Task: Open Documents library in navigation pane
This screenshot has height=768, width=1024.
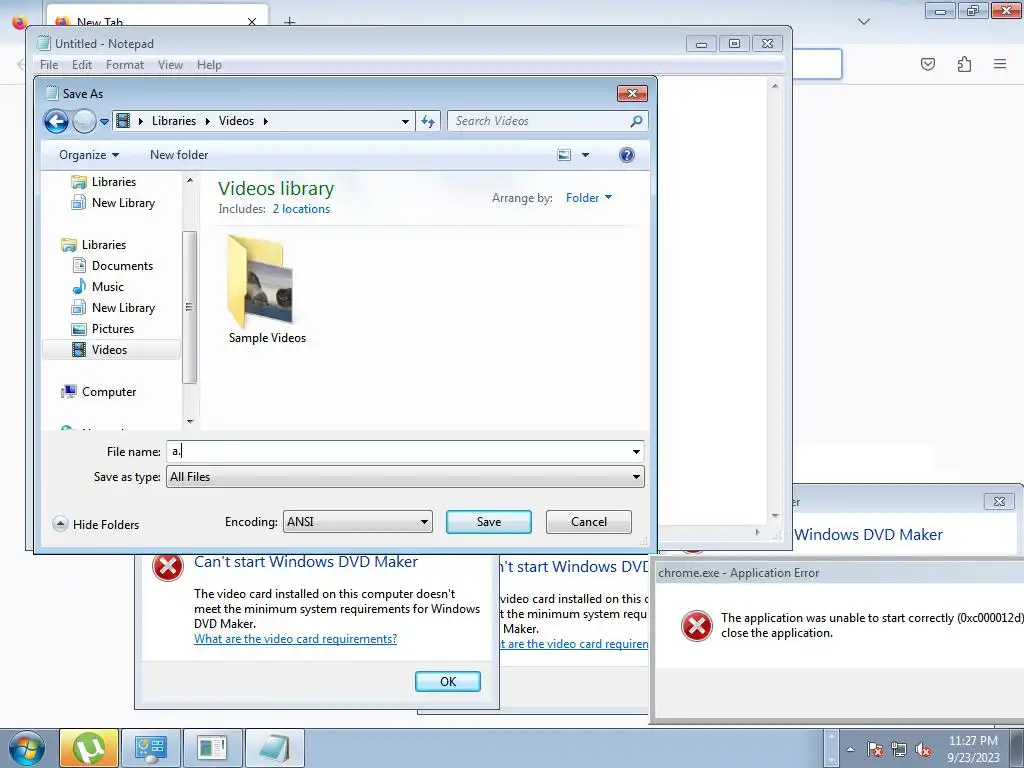Action: [x=122, y=265]
